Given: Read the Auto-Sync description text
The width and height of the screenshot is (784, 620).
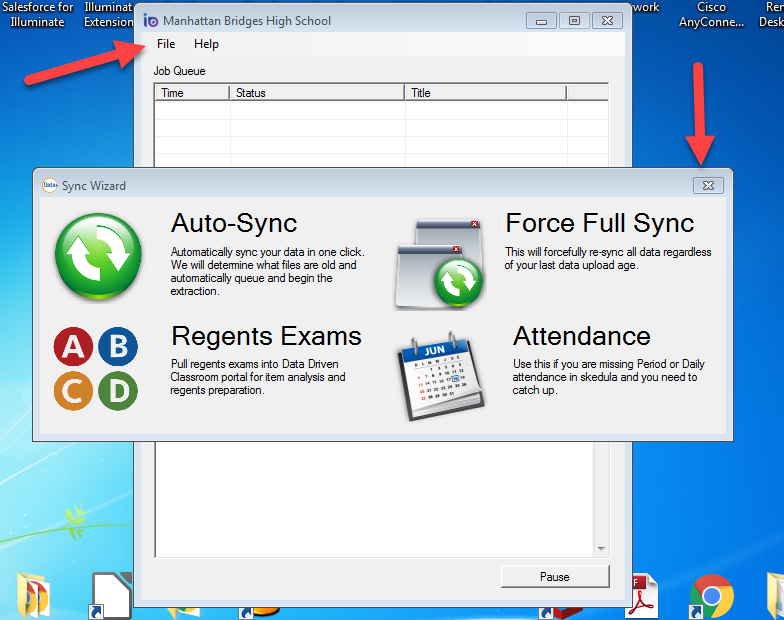Looking at the screenshot, I should (268, 272).
